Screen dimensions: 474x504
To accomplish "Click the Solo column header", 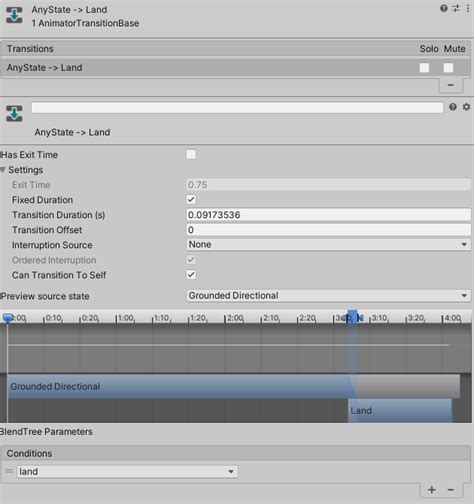I will (x=429, y=49).
